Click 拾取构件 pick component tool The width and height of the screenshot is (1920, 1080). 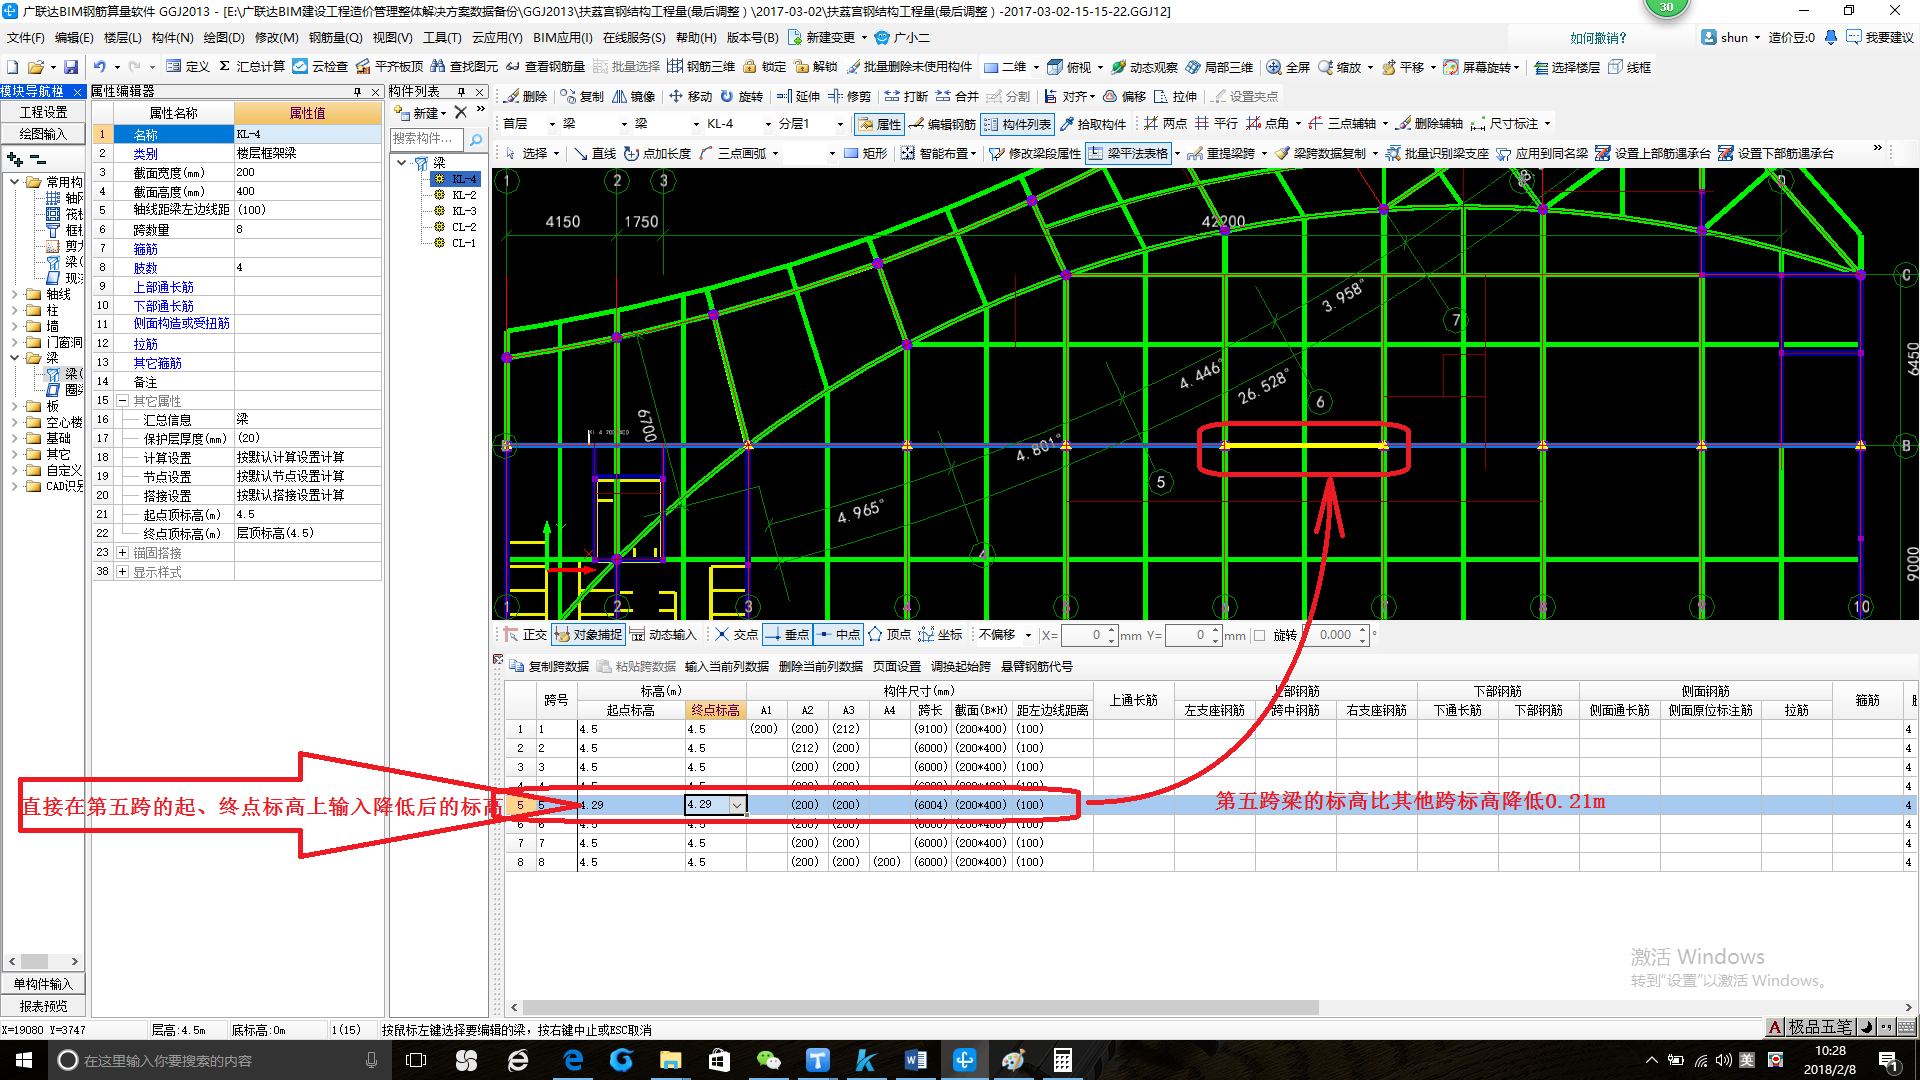[1092, 124]
